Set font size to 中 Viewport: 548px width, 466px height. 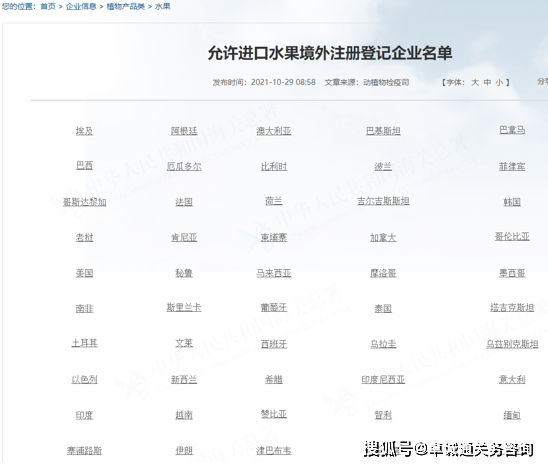click(487, 83)
